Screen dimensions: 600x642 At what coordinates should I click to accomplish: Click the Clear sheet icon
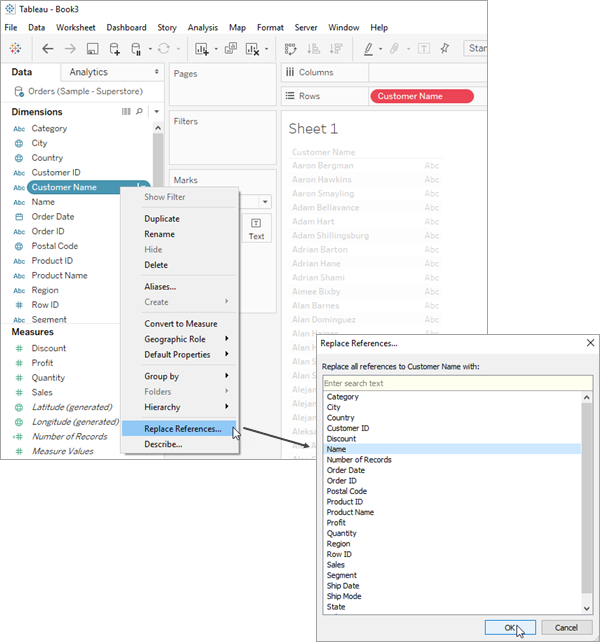[252, 49]
